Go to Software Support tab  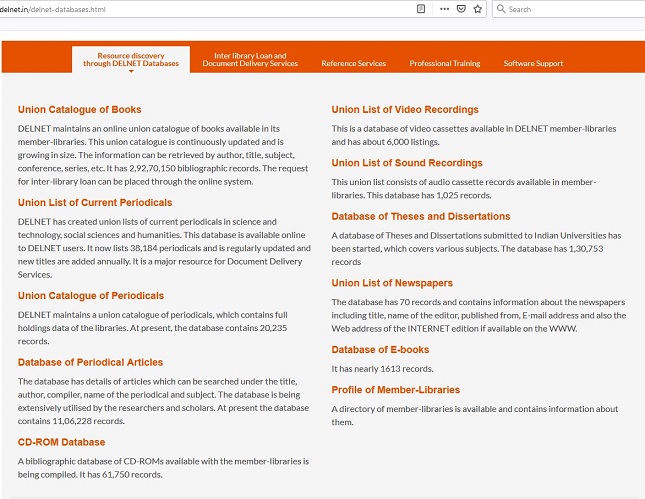pyautogui.click(x=533, y=63)
